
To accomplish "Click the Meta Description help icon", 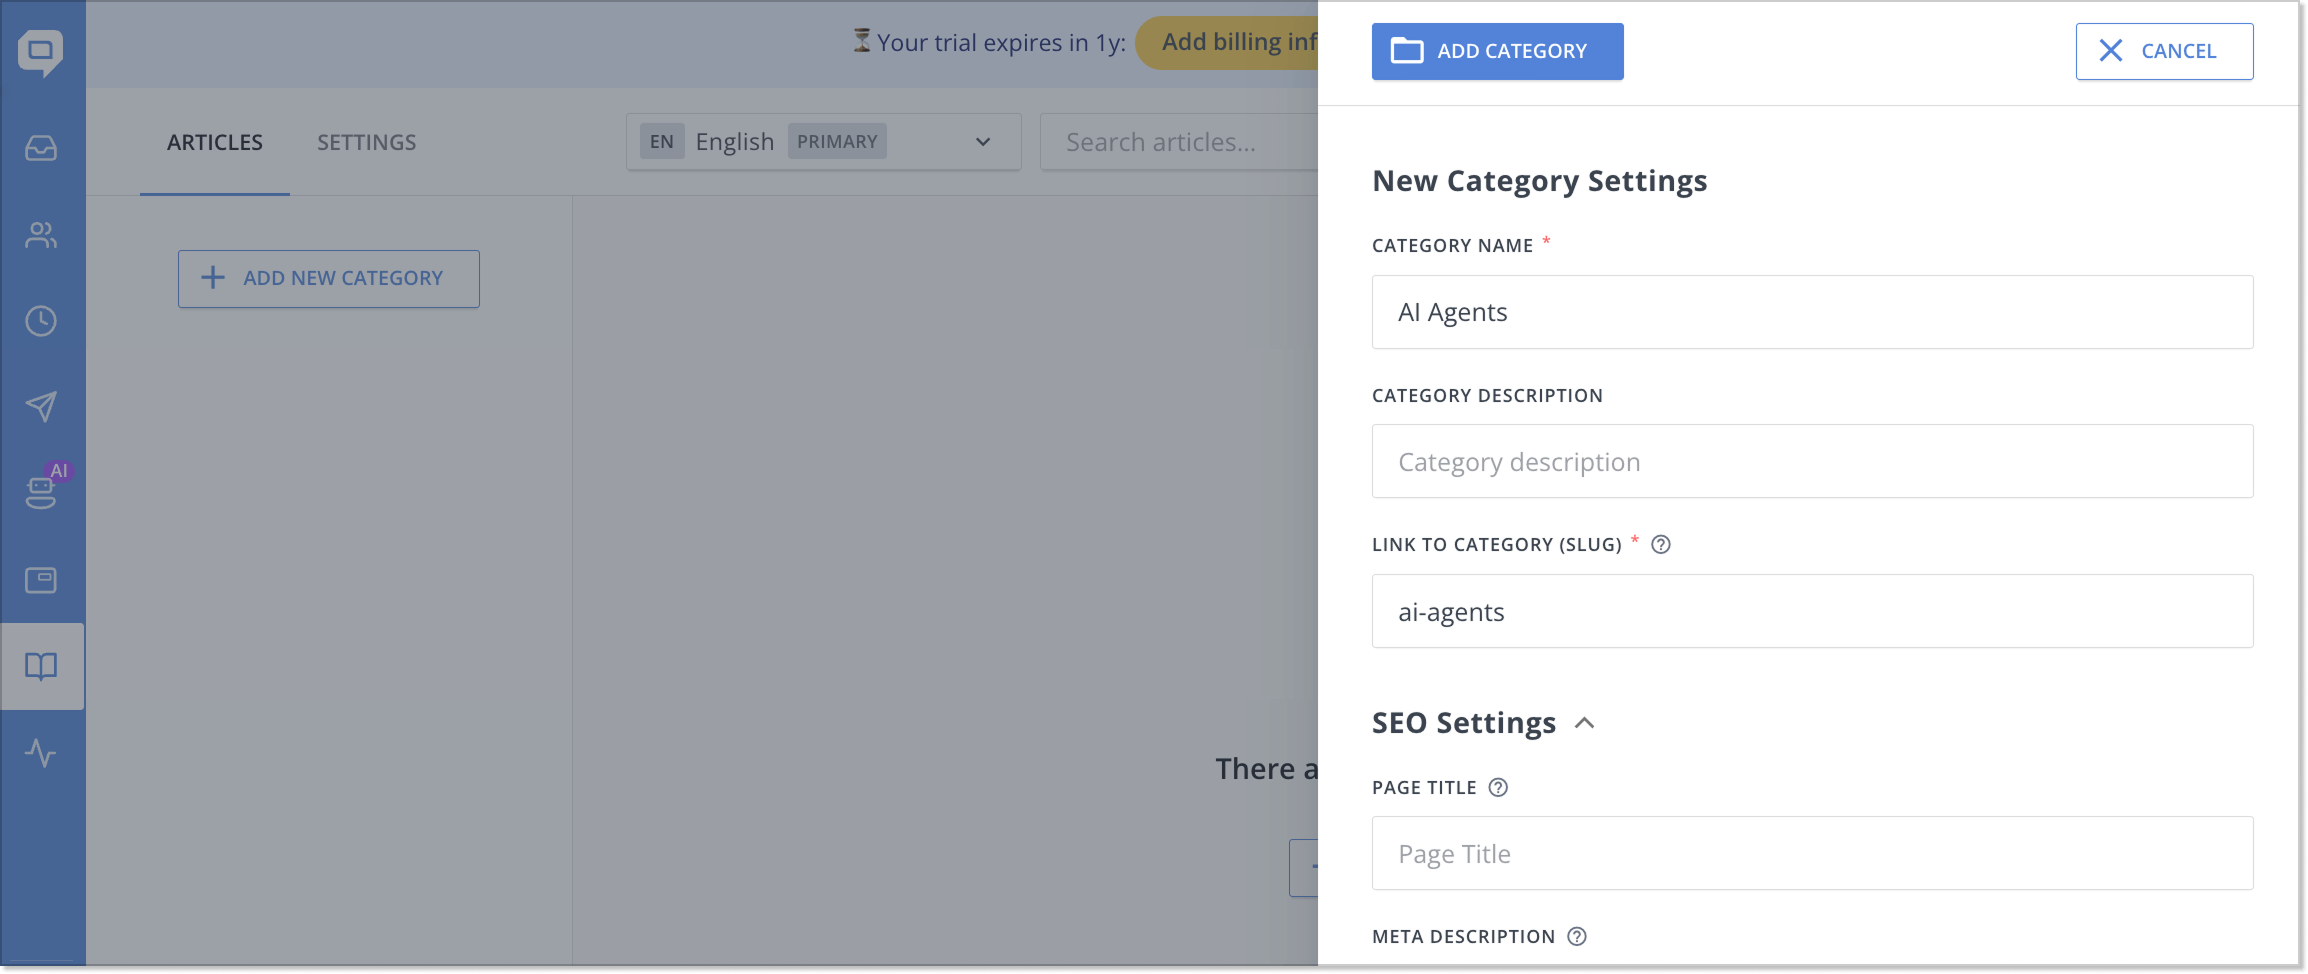I will click(x=1577, y=936).
